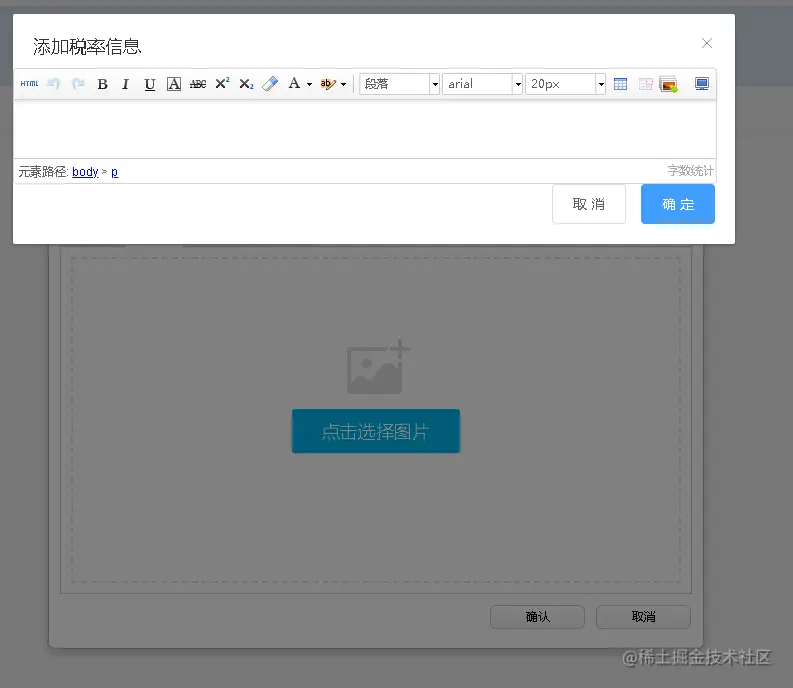793x688 pixels.
Task: Click the 取消 button in tax dialog
Action: point(589,204)
